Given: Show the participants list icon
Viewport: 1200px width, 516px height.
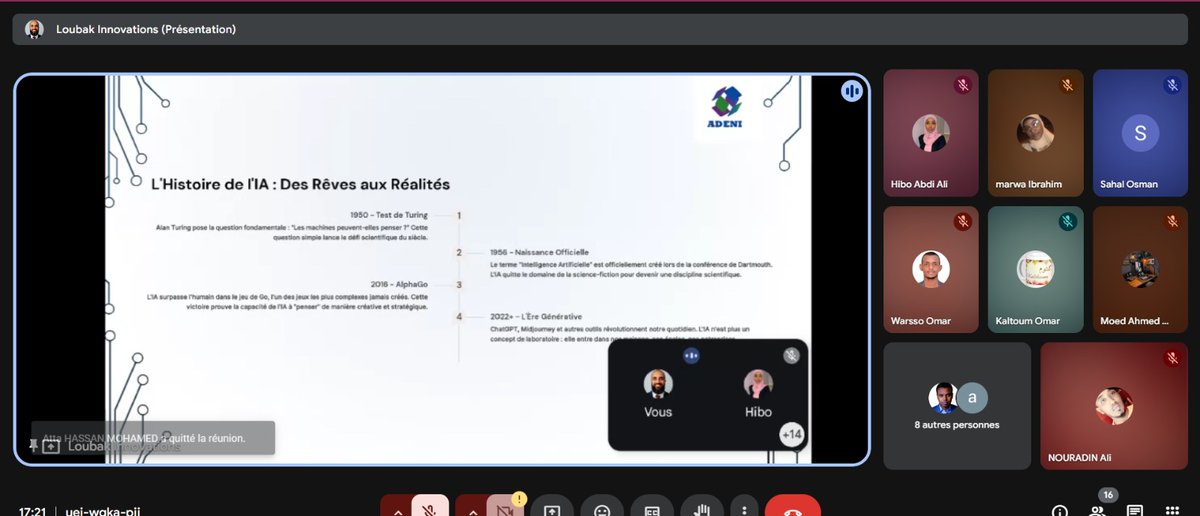Looking at the screenshot, I should tap(1098, 511).
